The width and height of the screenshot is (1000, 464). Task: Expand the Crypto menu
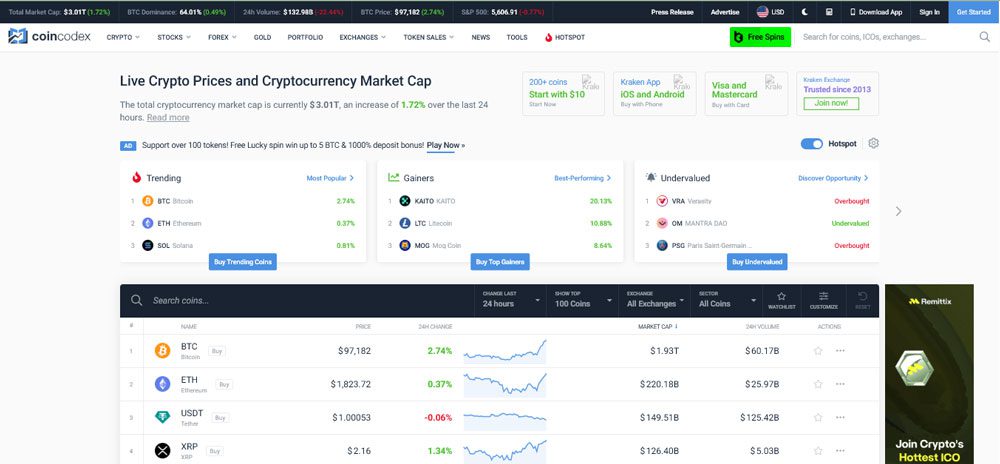(123, 37)
